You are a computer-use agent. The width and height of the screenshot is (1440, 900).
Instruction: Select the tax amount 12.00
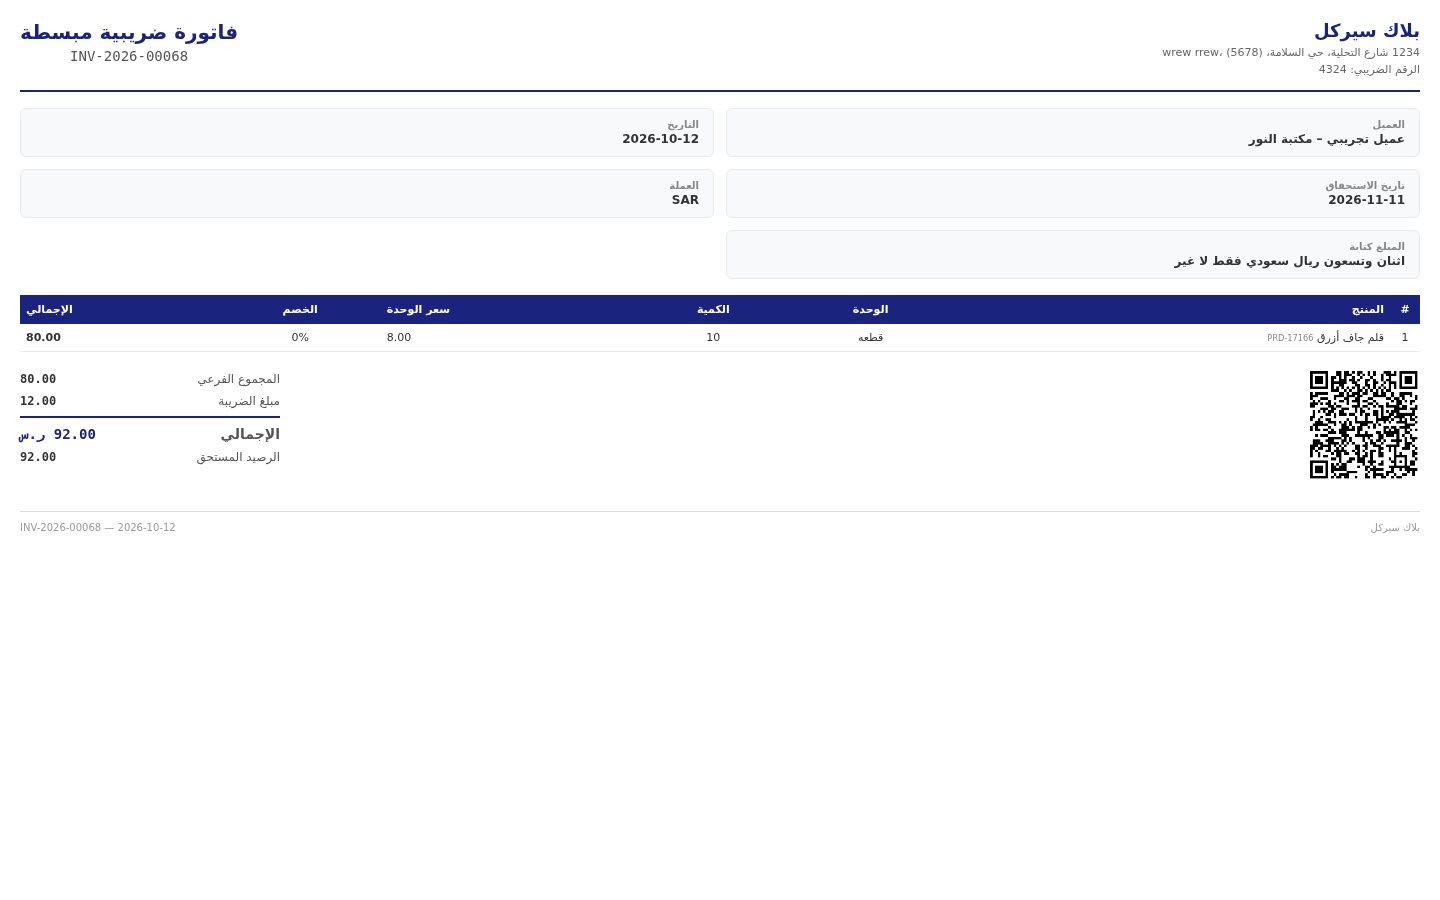coord(38,401)
